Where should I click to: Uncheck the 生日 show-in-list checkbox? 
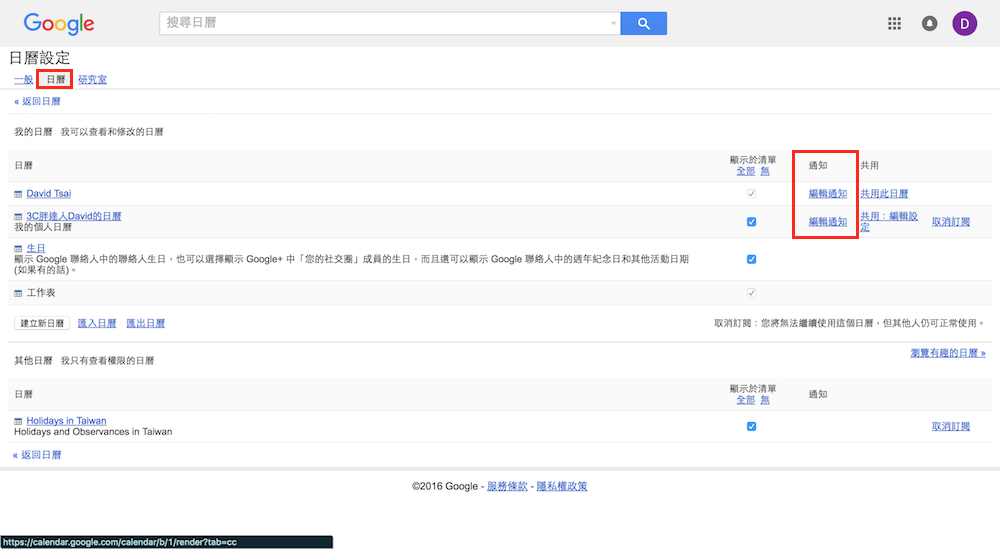(751, 259)
